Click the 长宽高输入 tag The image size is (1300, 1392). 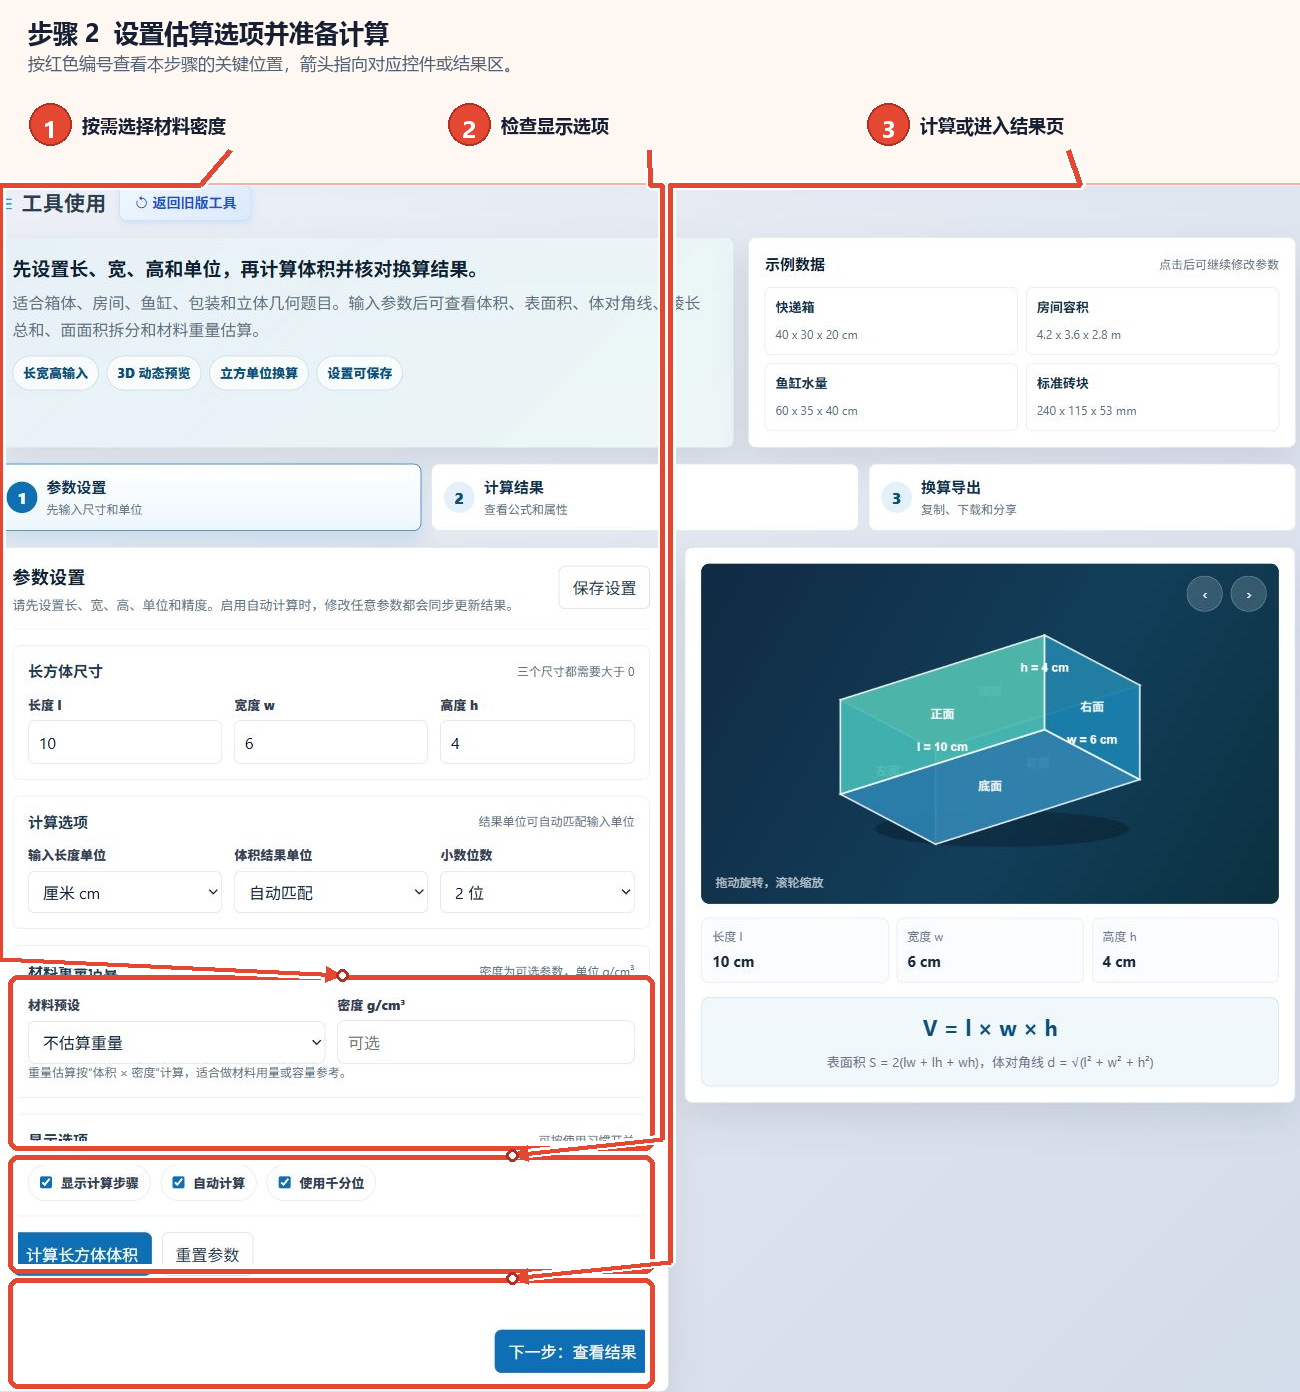click(56, 373)
